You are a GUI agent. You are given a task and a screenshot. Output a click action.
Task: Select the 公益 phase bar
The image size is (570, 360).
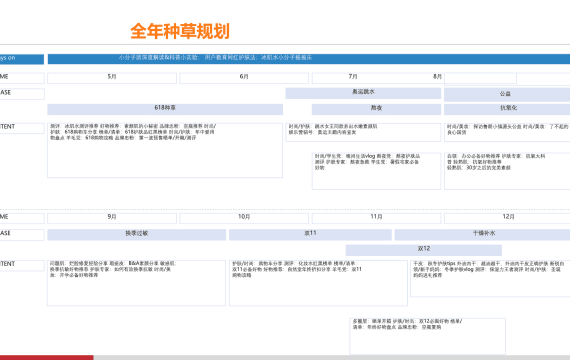click(507, 95)
